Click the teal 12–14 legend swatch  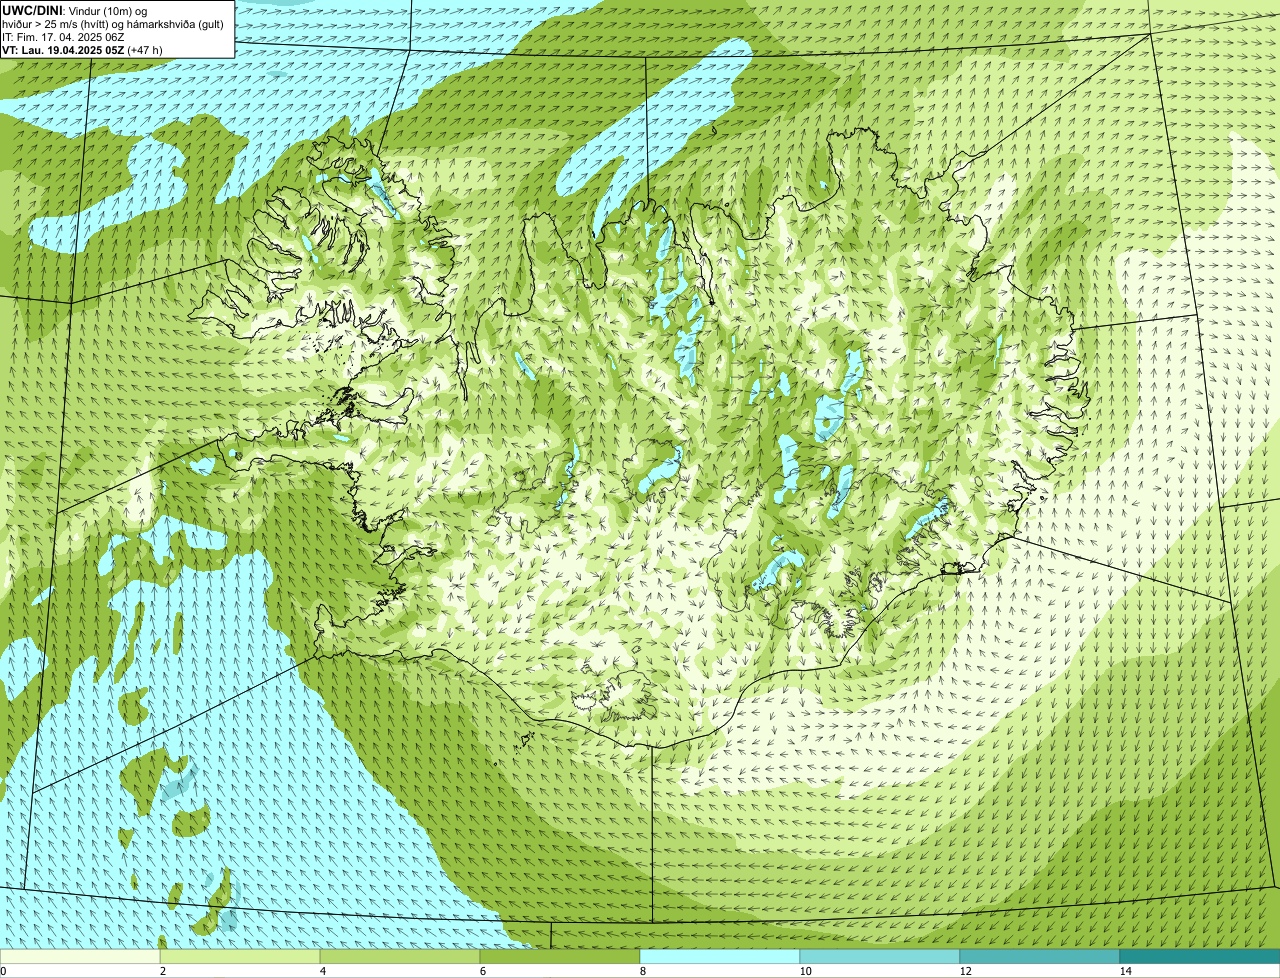click(x=1040, y=956)
